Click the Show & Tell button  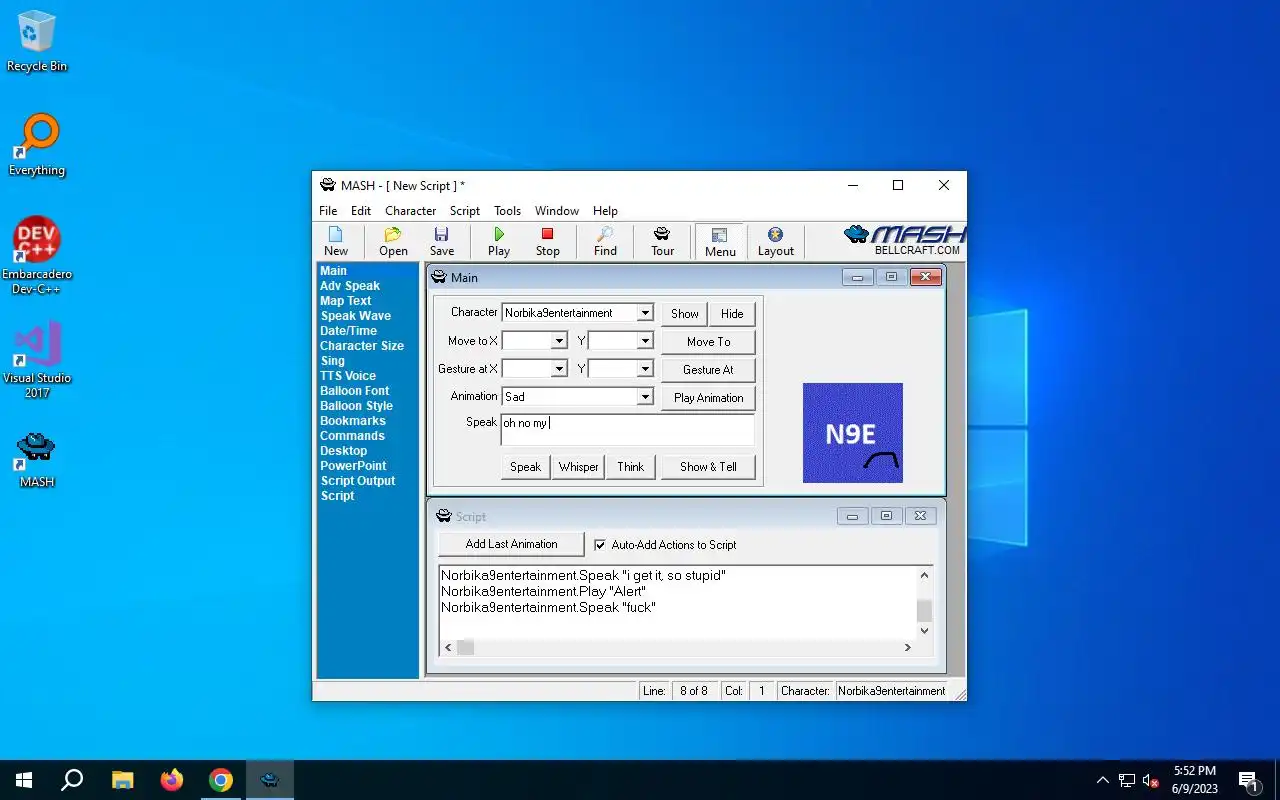pyautogui.click(x=708, y=466)
